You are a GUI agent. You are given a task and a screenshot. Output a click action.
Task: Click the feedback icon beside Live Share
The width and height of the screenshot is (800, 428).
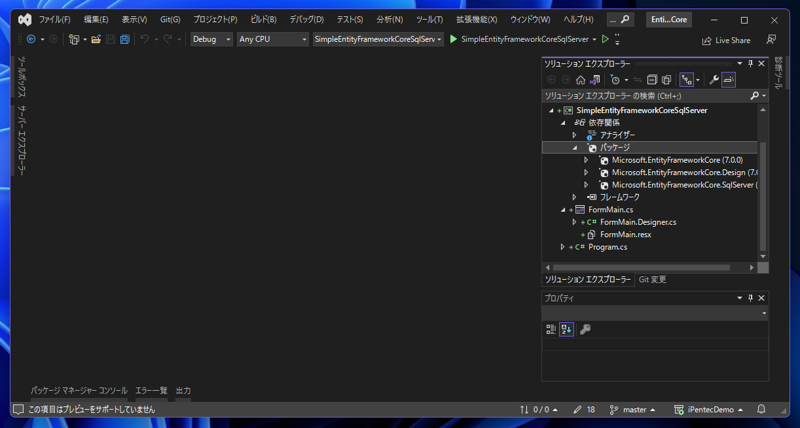tap(771, 40)
